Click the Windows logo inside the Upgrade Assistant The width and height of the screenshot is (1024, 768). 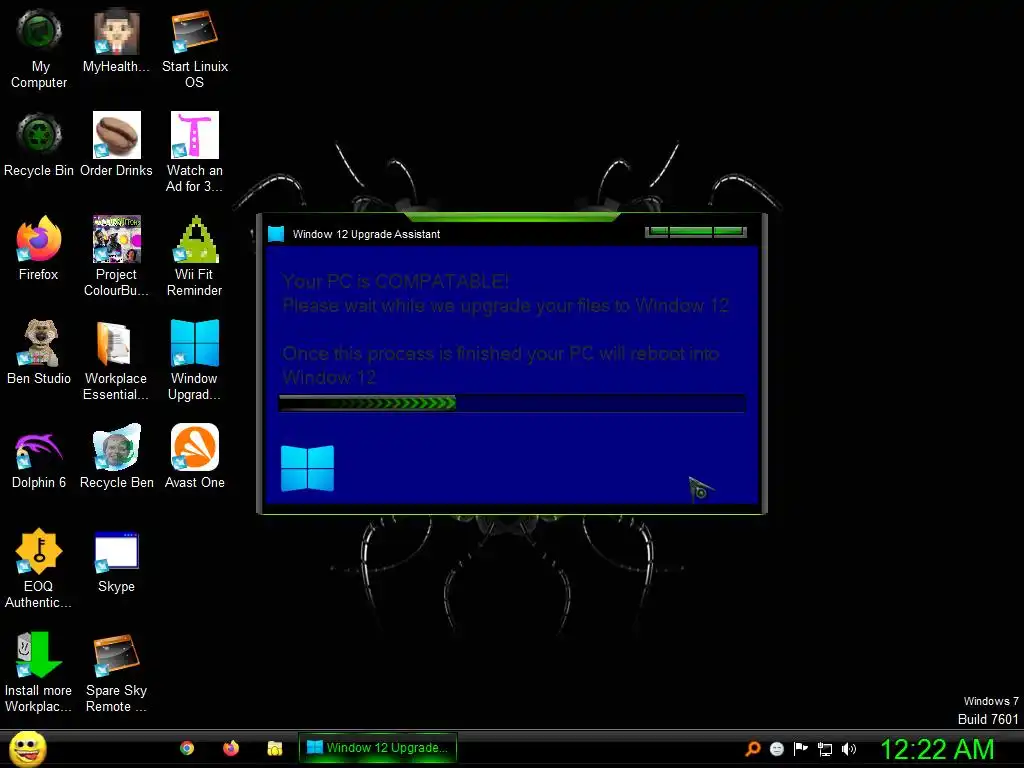pyautogui.click(x=307, y=468)
